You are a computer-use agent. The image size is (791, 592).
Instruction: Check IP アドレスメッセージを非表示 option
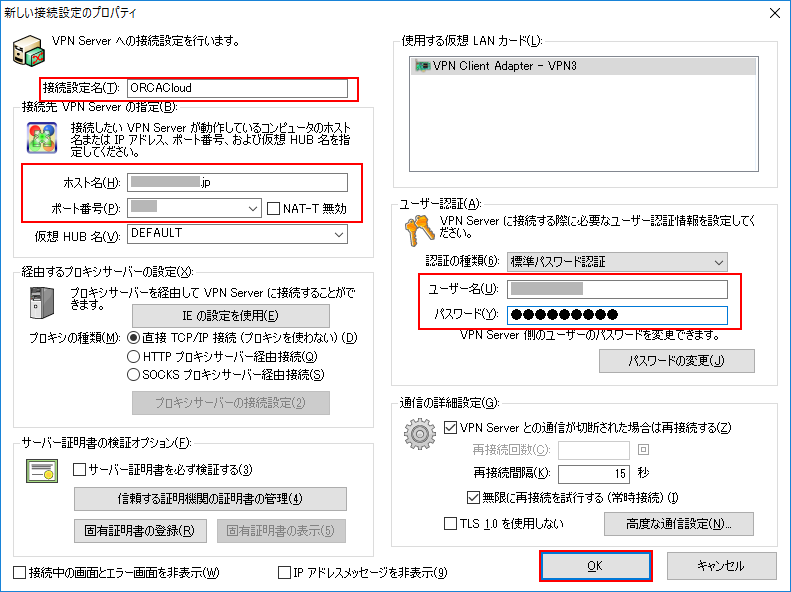click(x=285, y=572)
